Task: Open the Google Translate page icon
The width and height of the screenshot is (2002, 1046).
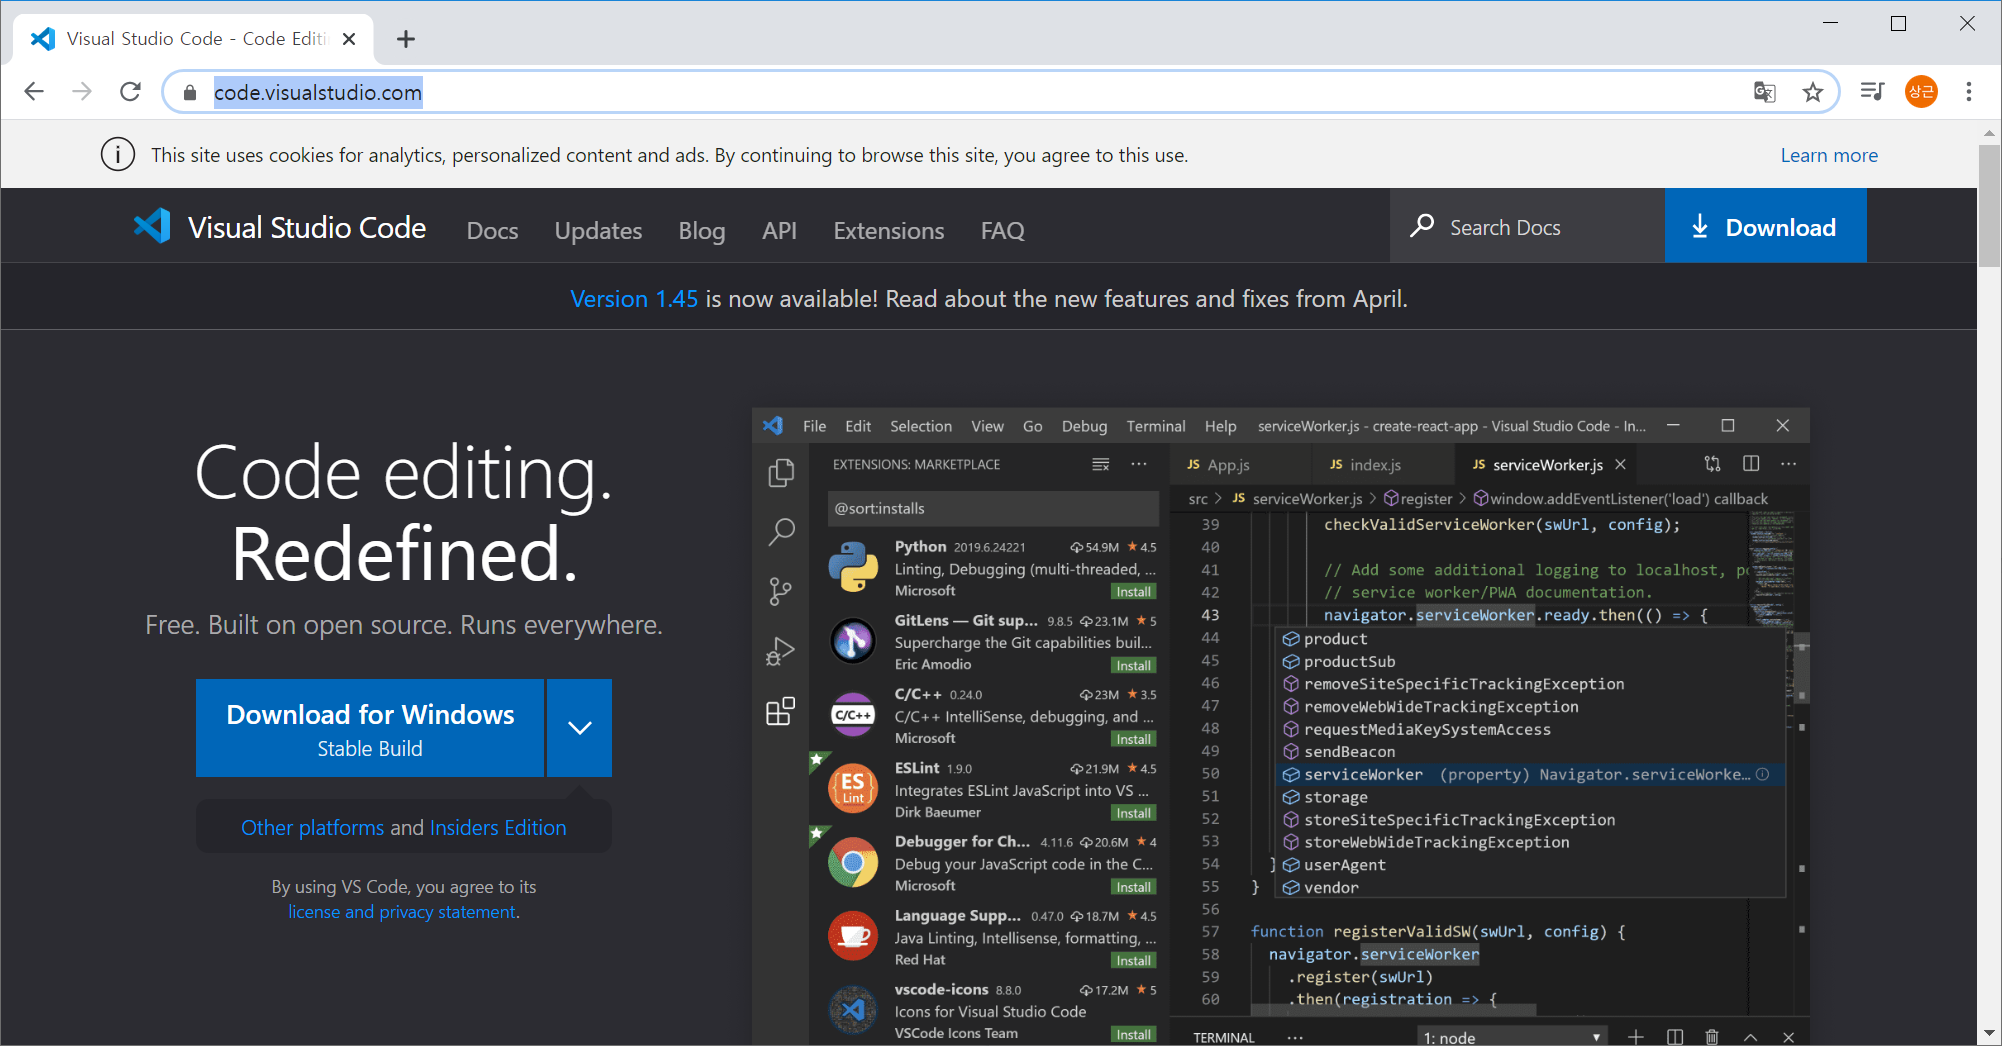Action: (1764, 92)
